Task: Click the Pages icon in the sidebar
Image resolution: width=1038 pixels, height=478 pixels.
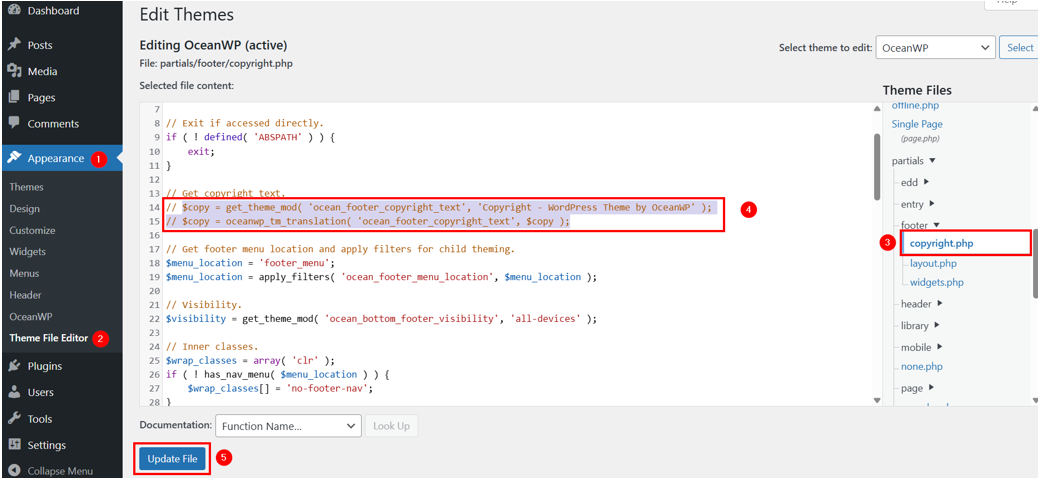Action: [x=13, y=97]
